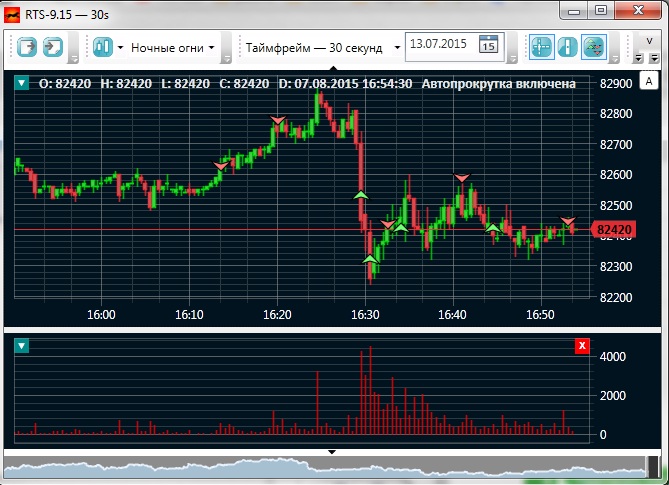Expand overflow arrow after file toolbar group

click(x=73, y=59)
